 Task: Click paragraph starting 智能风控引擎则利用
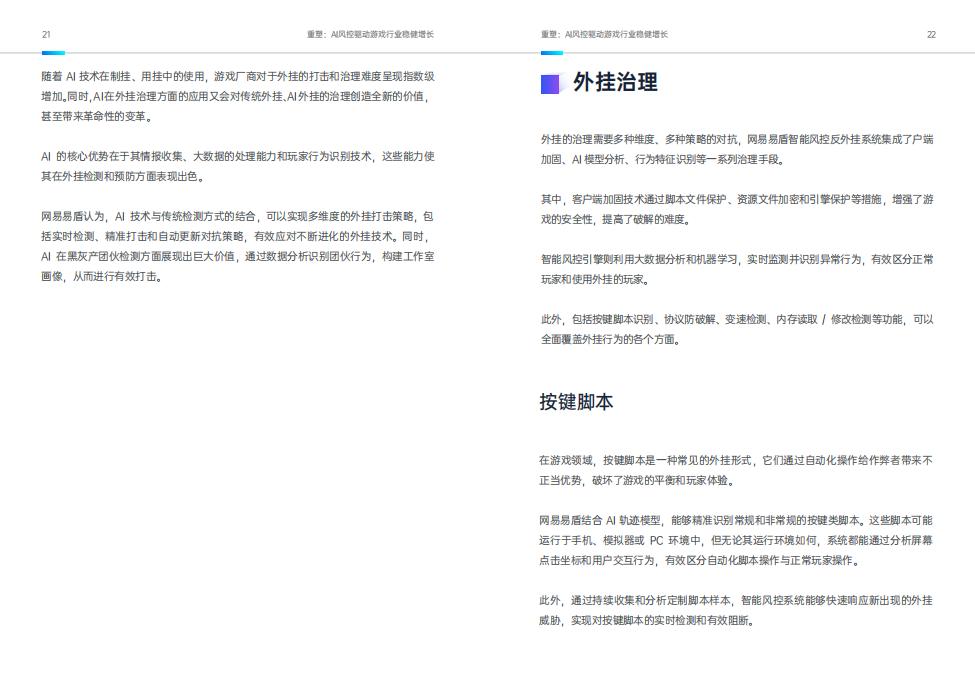[737, 269]
